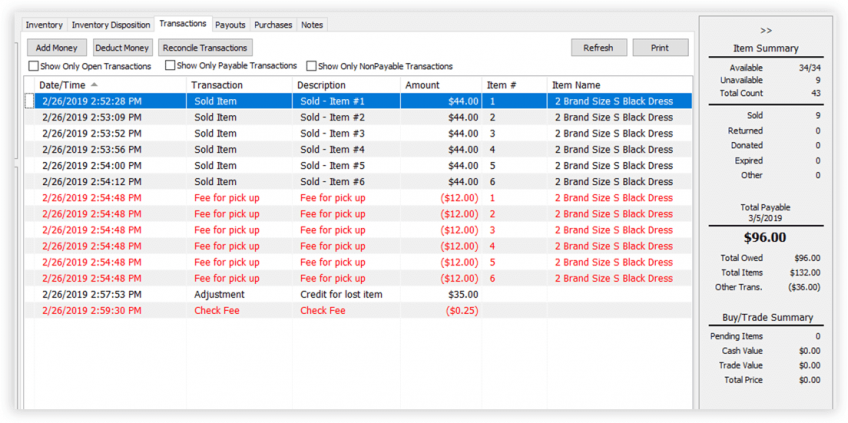Click Reconcile Transactions button

(x=204, y=47)
